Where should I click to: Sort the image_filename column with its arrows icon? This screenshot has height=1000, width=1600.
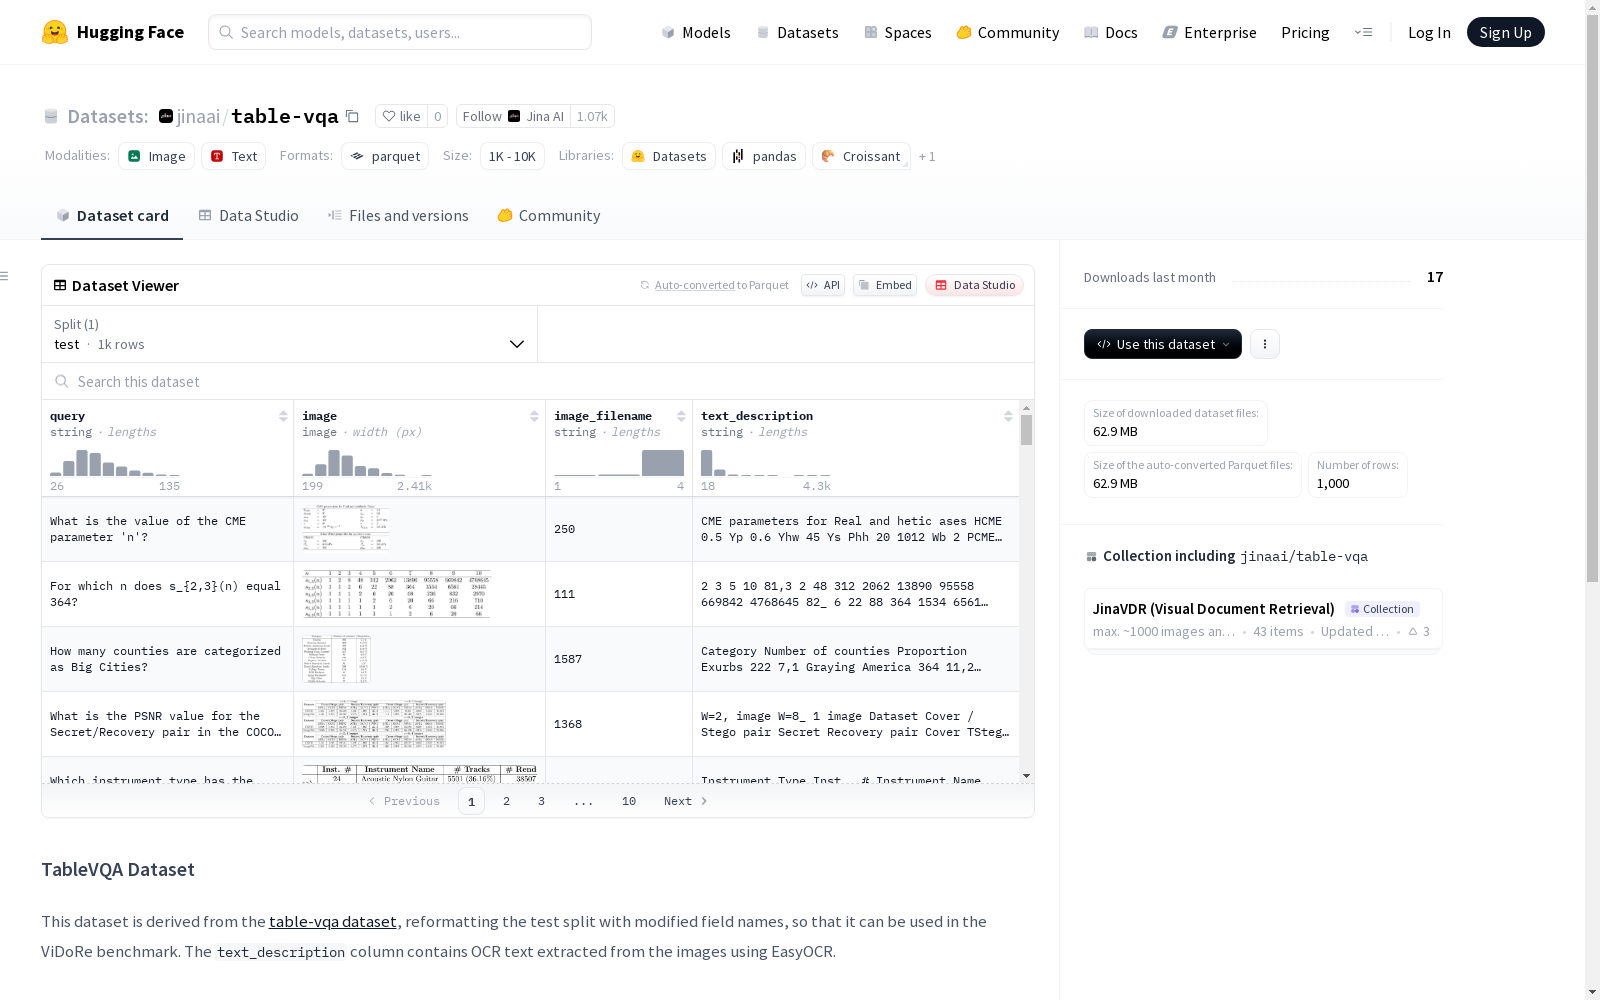click(x=681, y=416)
